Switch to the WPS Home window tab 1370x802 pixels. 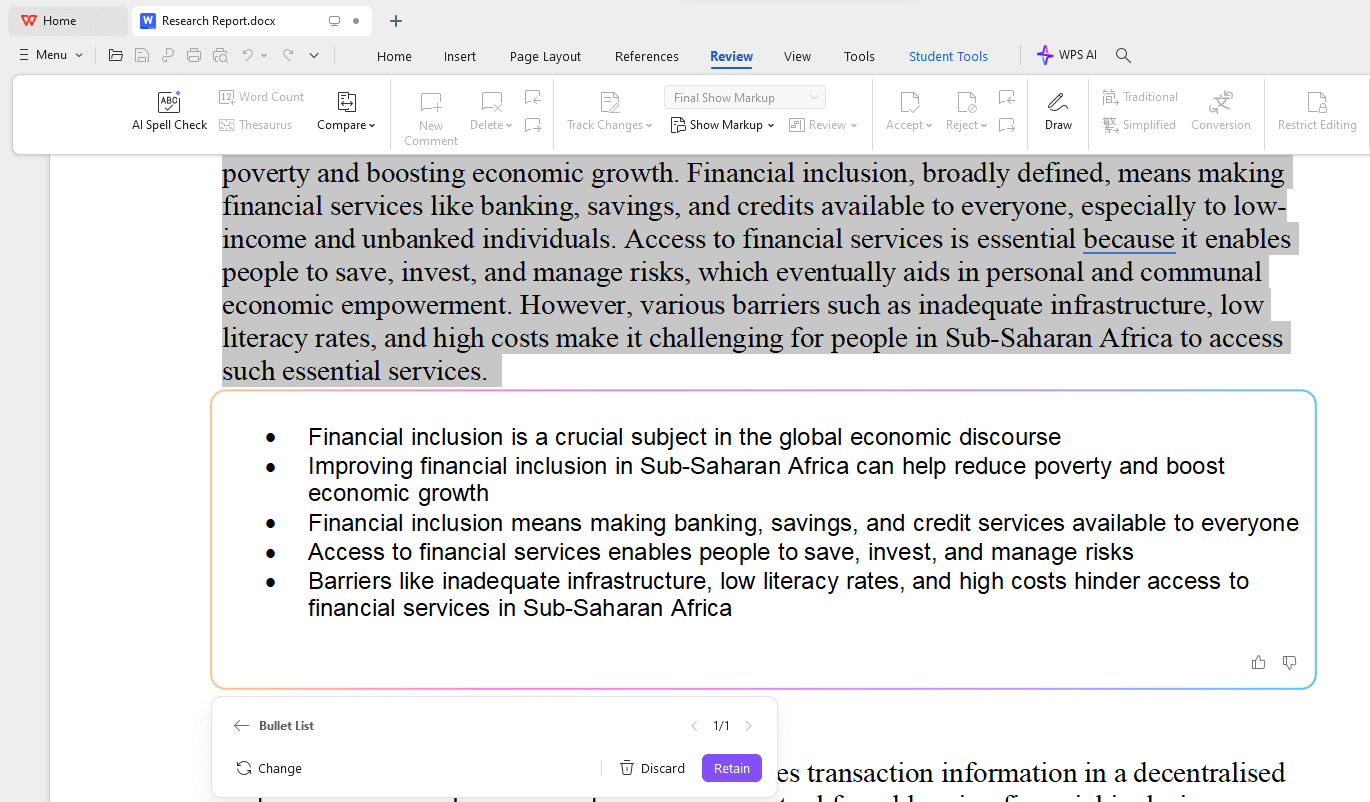click(68, 21)
